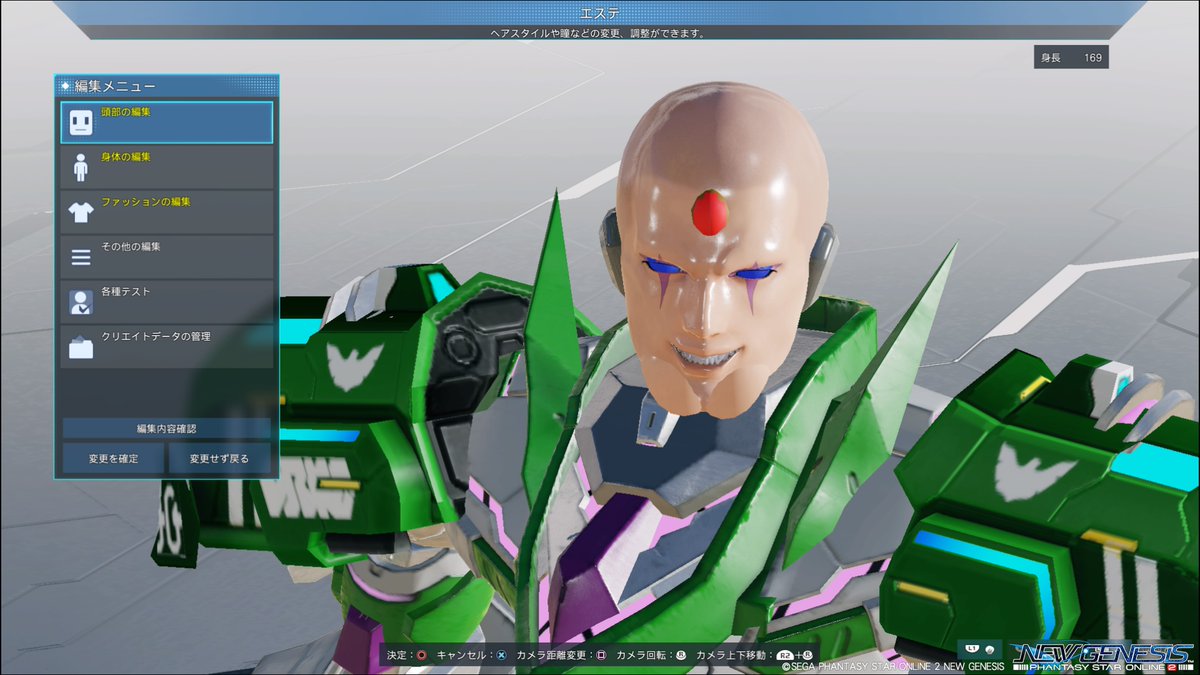This screenshot has width=1200, height=675.
Task: Click the cross button icon for キャンセル
Action: 501,655
